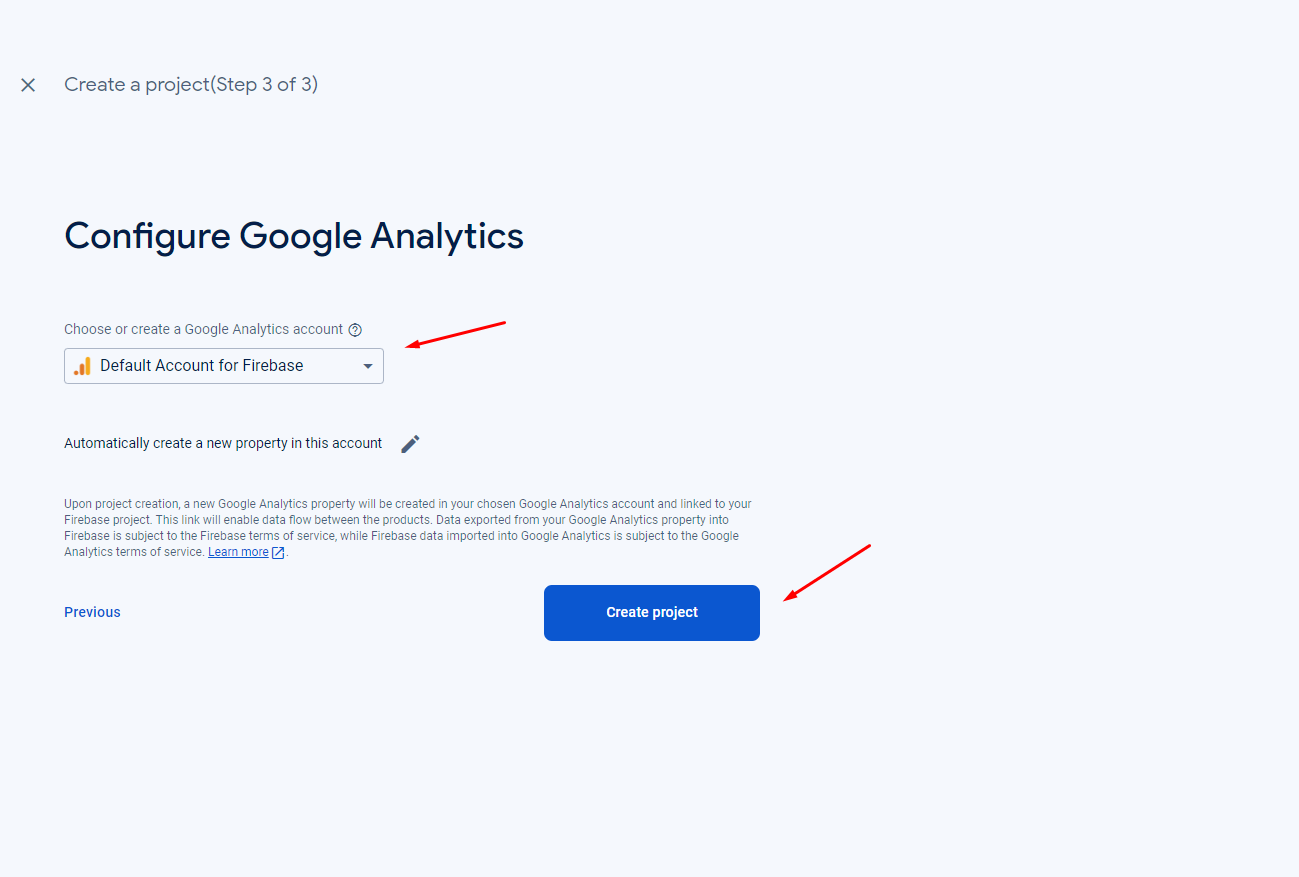The image size is (1299, 877).
Task: Select the Choose or create account label
Action: [203, 329]
